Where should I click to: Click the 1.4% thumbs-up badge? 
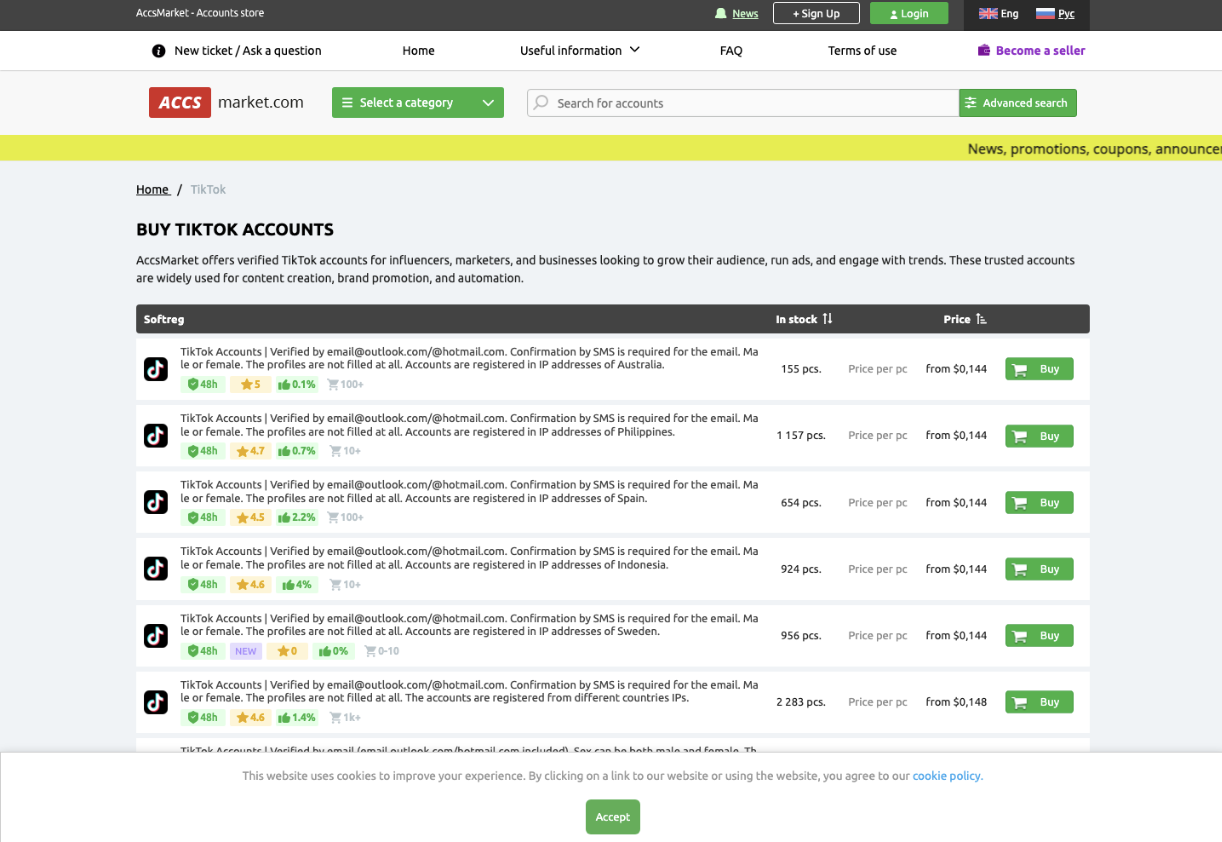(297, 718)
